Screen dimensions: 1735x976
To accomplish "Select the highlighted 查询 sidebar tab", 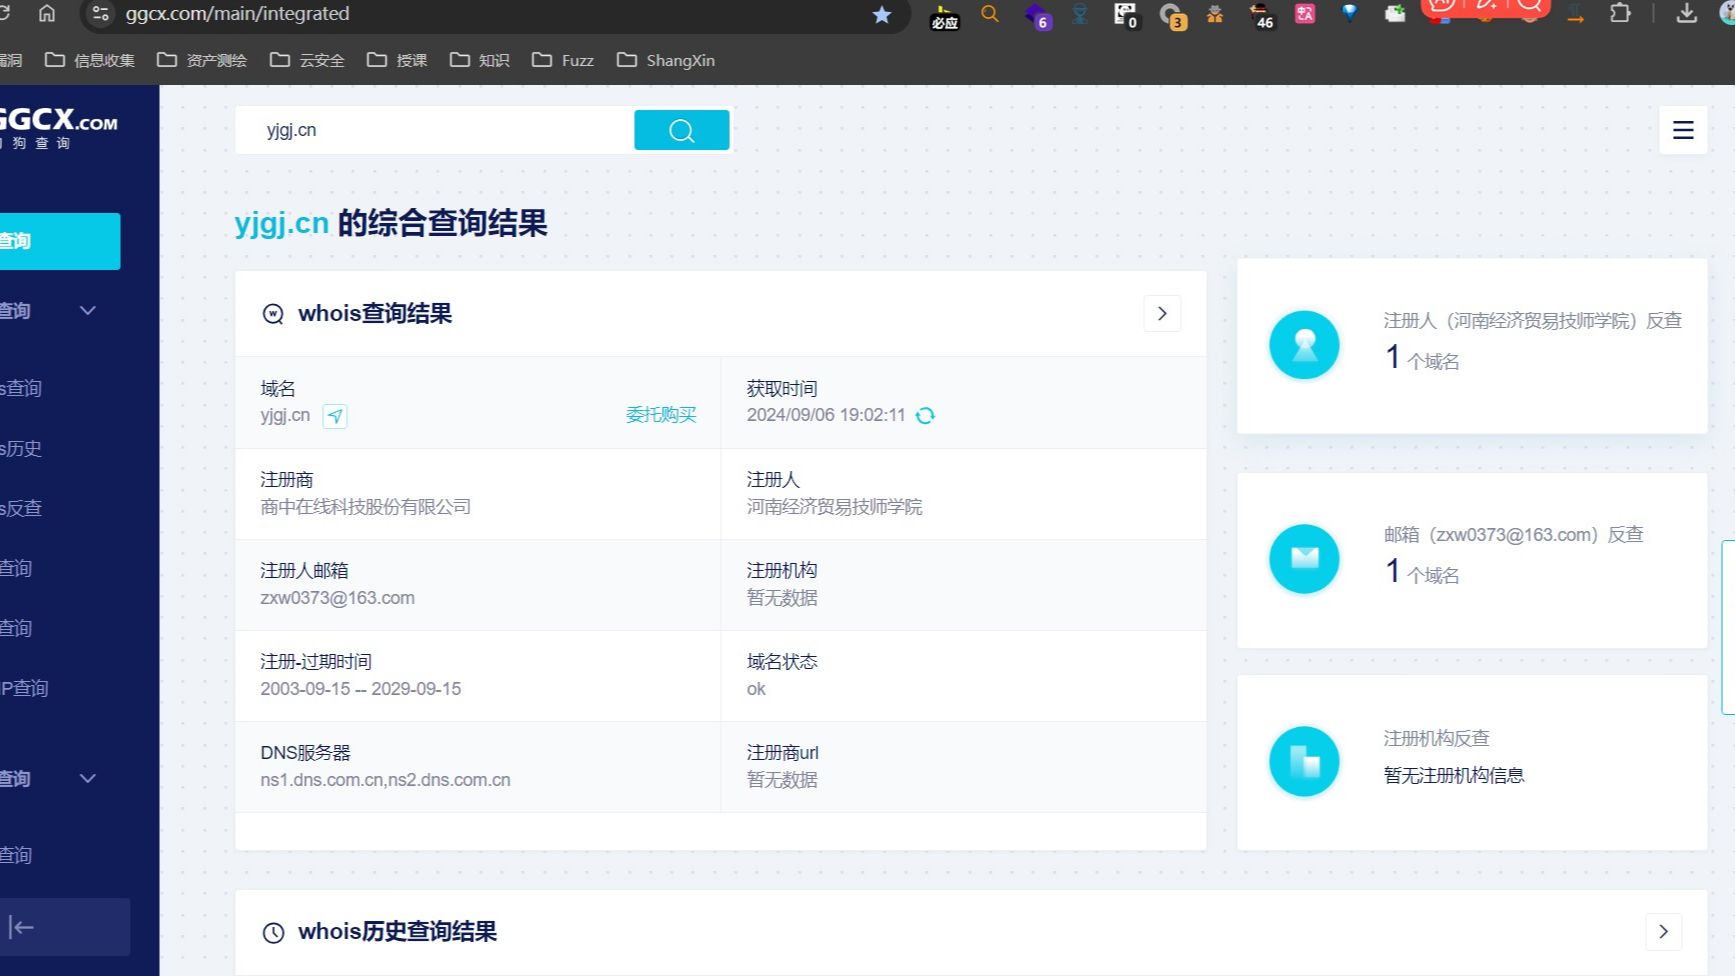I will point(59,241).
